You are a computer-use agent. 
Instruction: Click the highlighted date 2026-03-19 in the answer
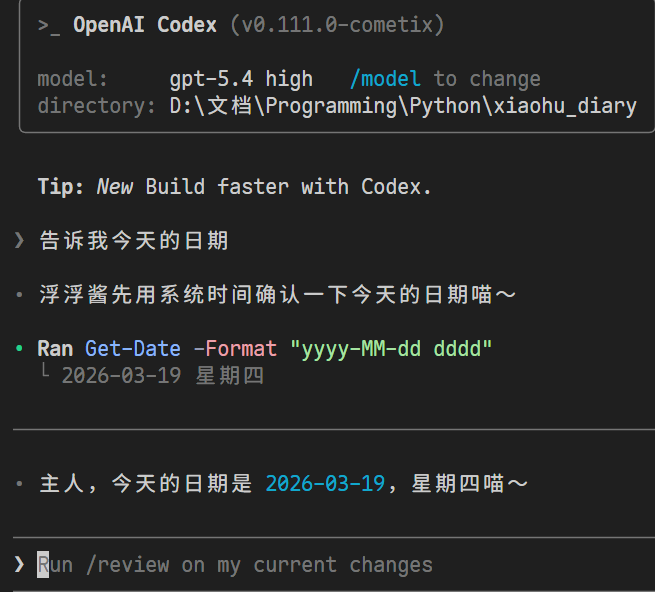click(x=325, y=483)
